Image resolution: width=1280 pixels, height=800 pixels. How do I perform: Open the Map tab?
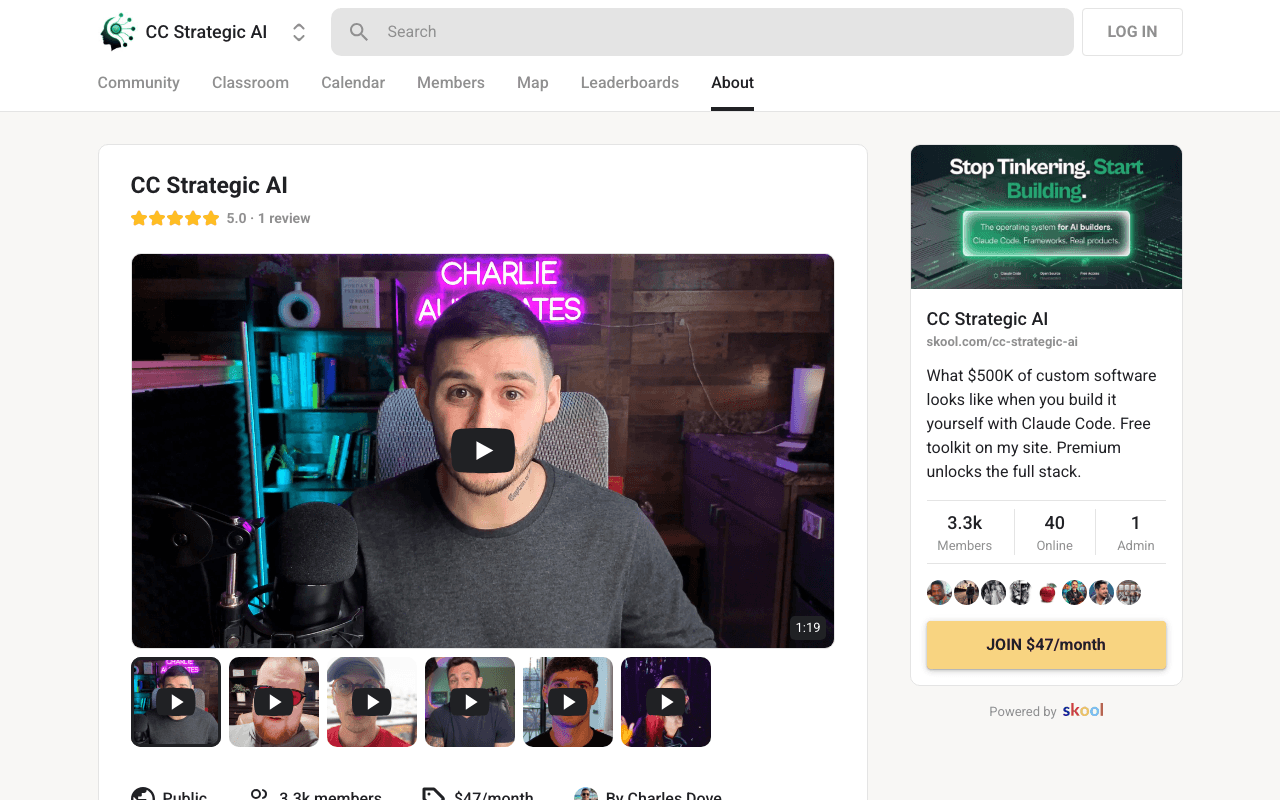533,83
